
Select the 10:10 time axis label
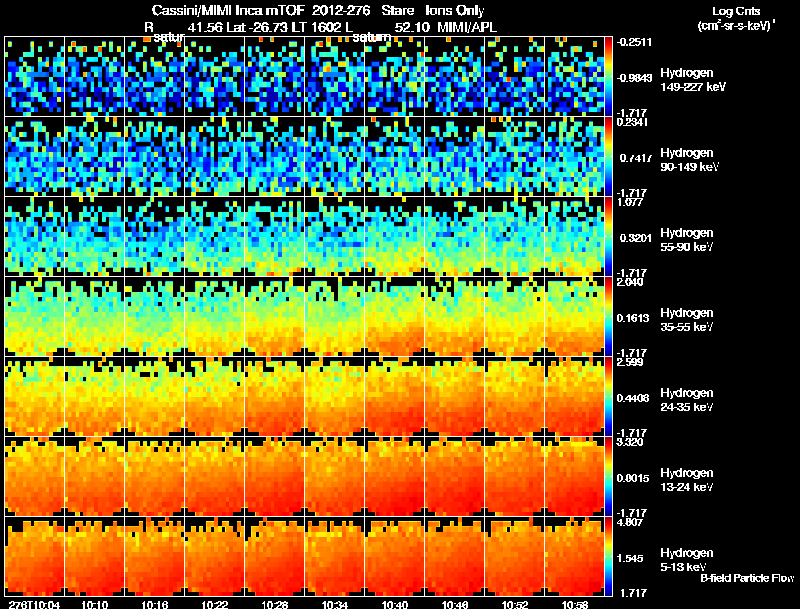pyautogui.click(x=95, y=605)
